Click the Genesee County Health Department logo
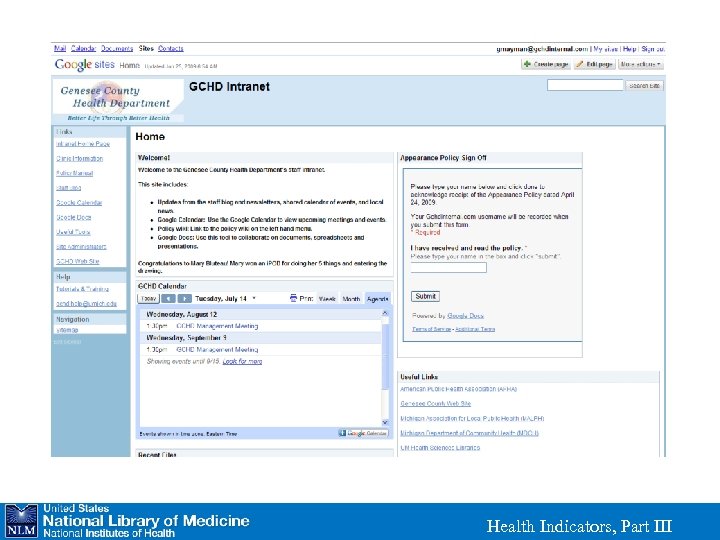This screenshot has height=540, width=720. (x=118, y=101)
